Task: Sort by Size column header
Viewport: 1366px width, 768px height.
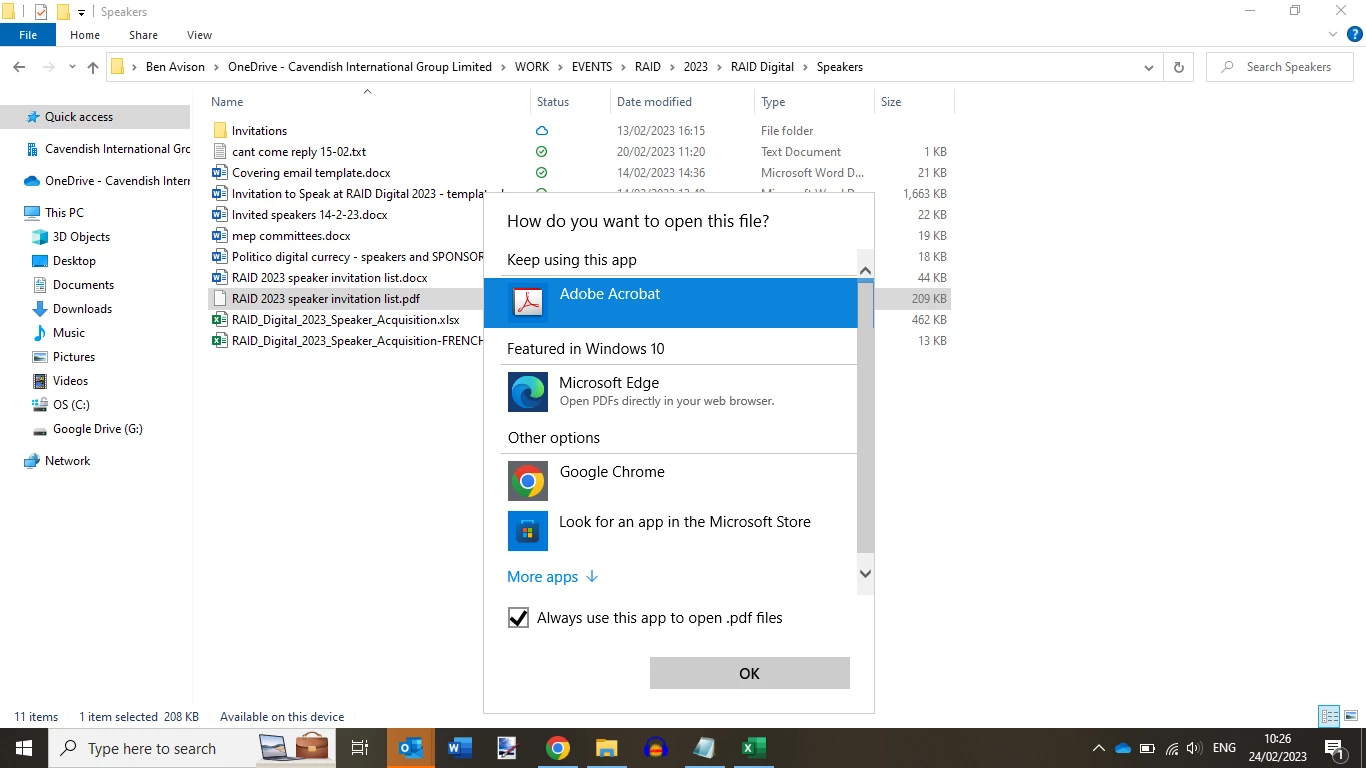Action: [914, 101]
